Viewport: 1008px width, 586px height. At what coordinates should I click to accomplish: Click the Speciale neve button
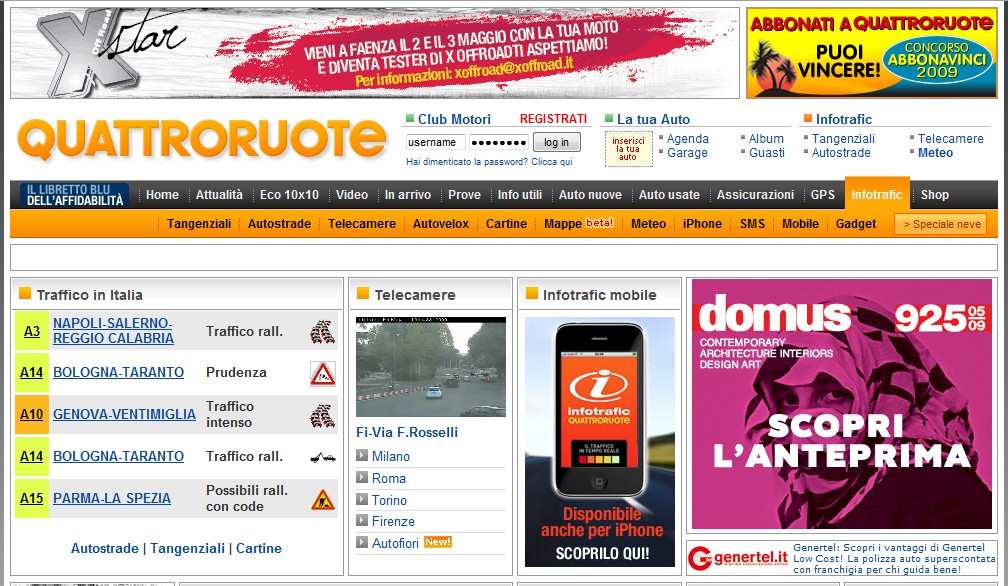940,224
